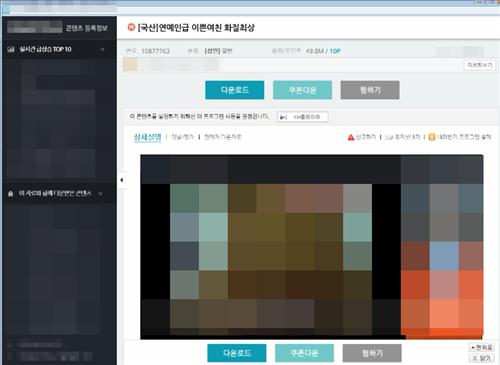
Task: Collapse the seller's other contents section arrow
Action: pos(100,194)
